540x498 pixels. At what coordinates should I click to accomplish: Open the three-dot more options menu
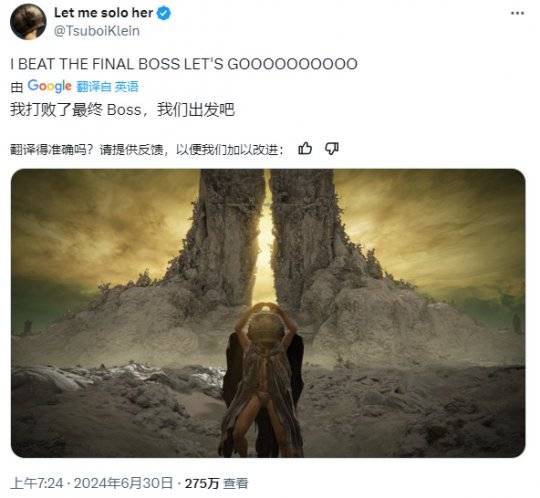517,13
